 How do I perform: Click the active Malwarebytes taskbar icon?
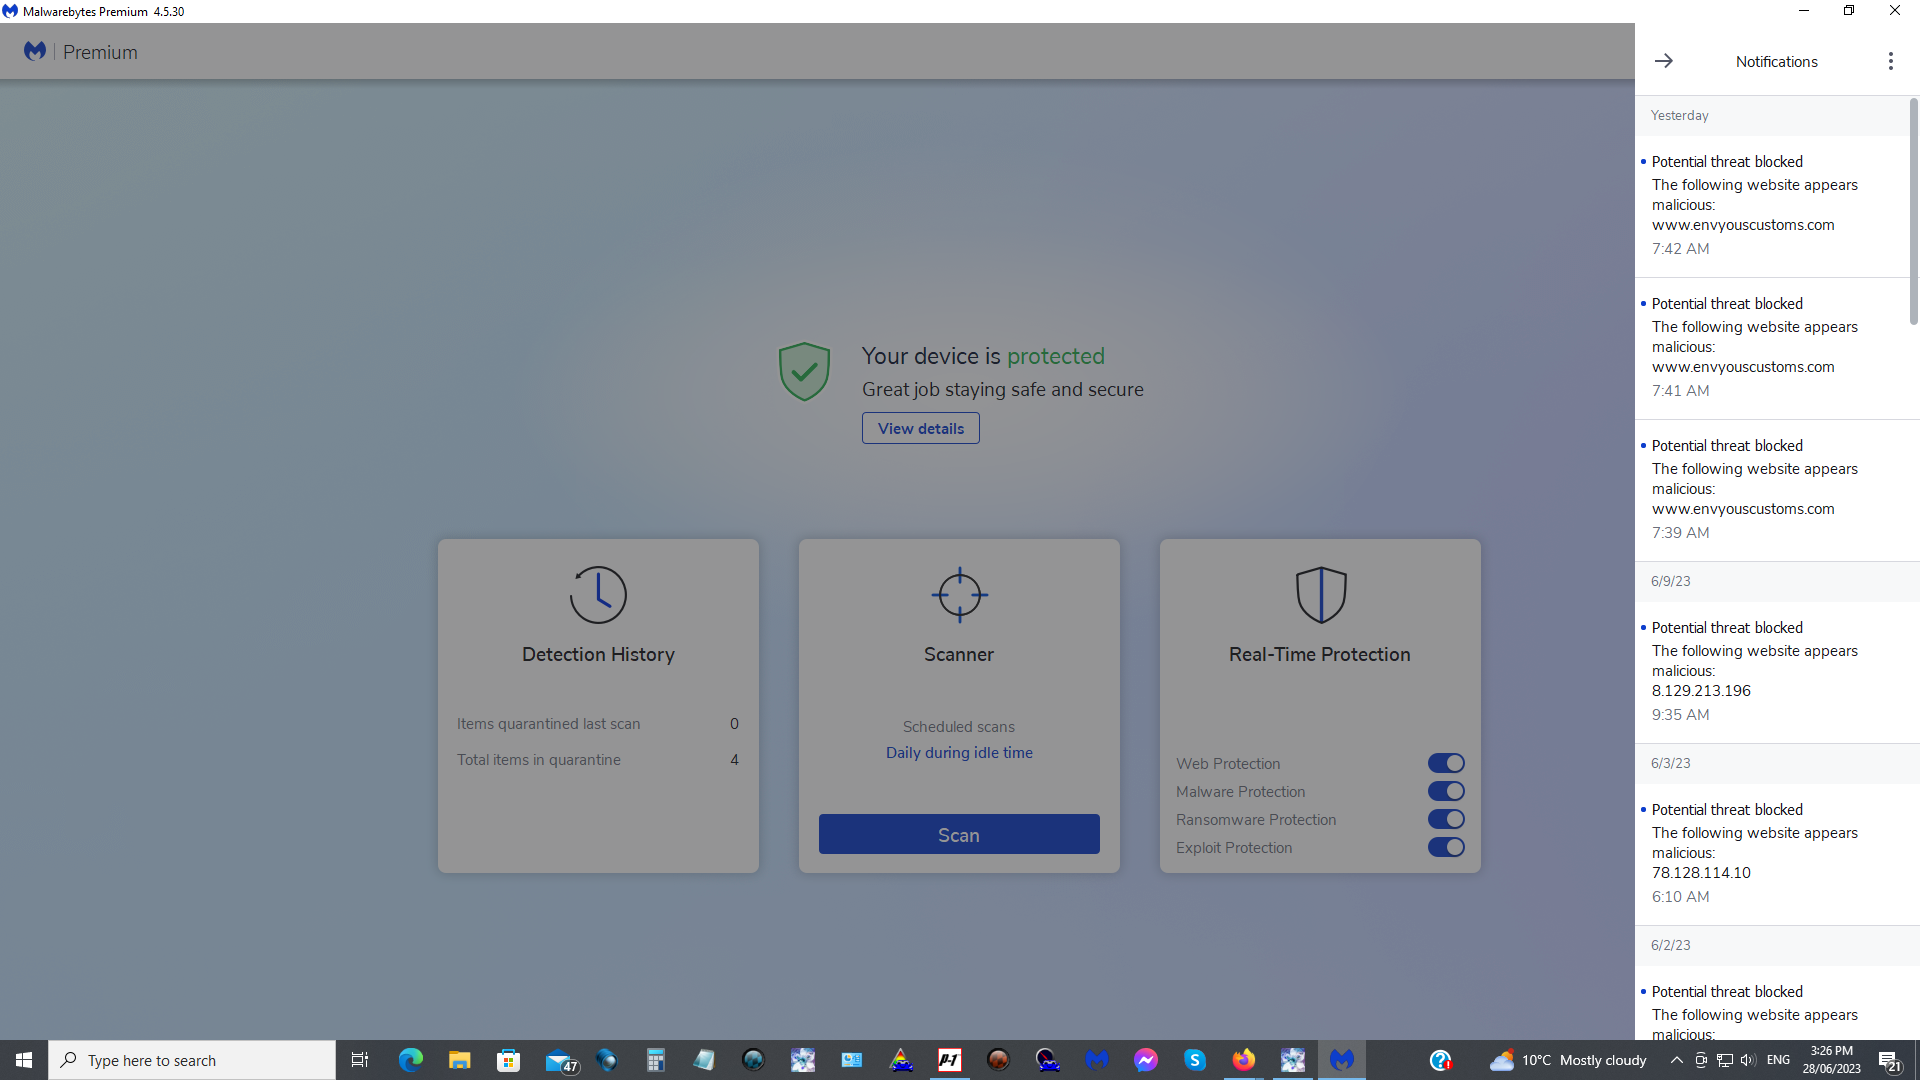click(1341, 1060)
